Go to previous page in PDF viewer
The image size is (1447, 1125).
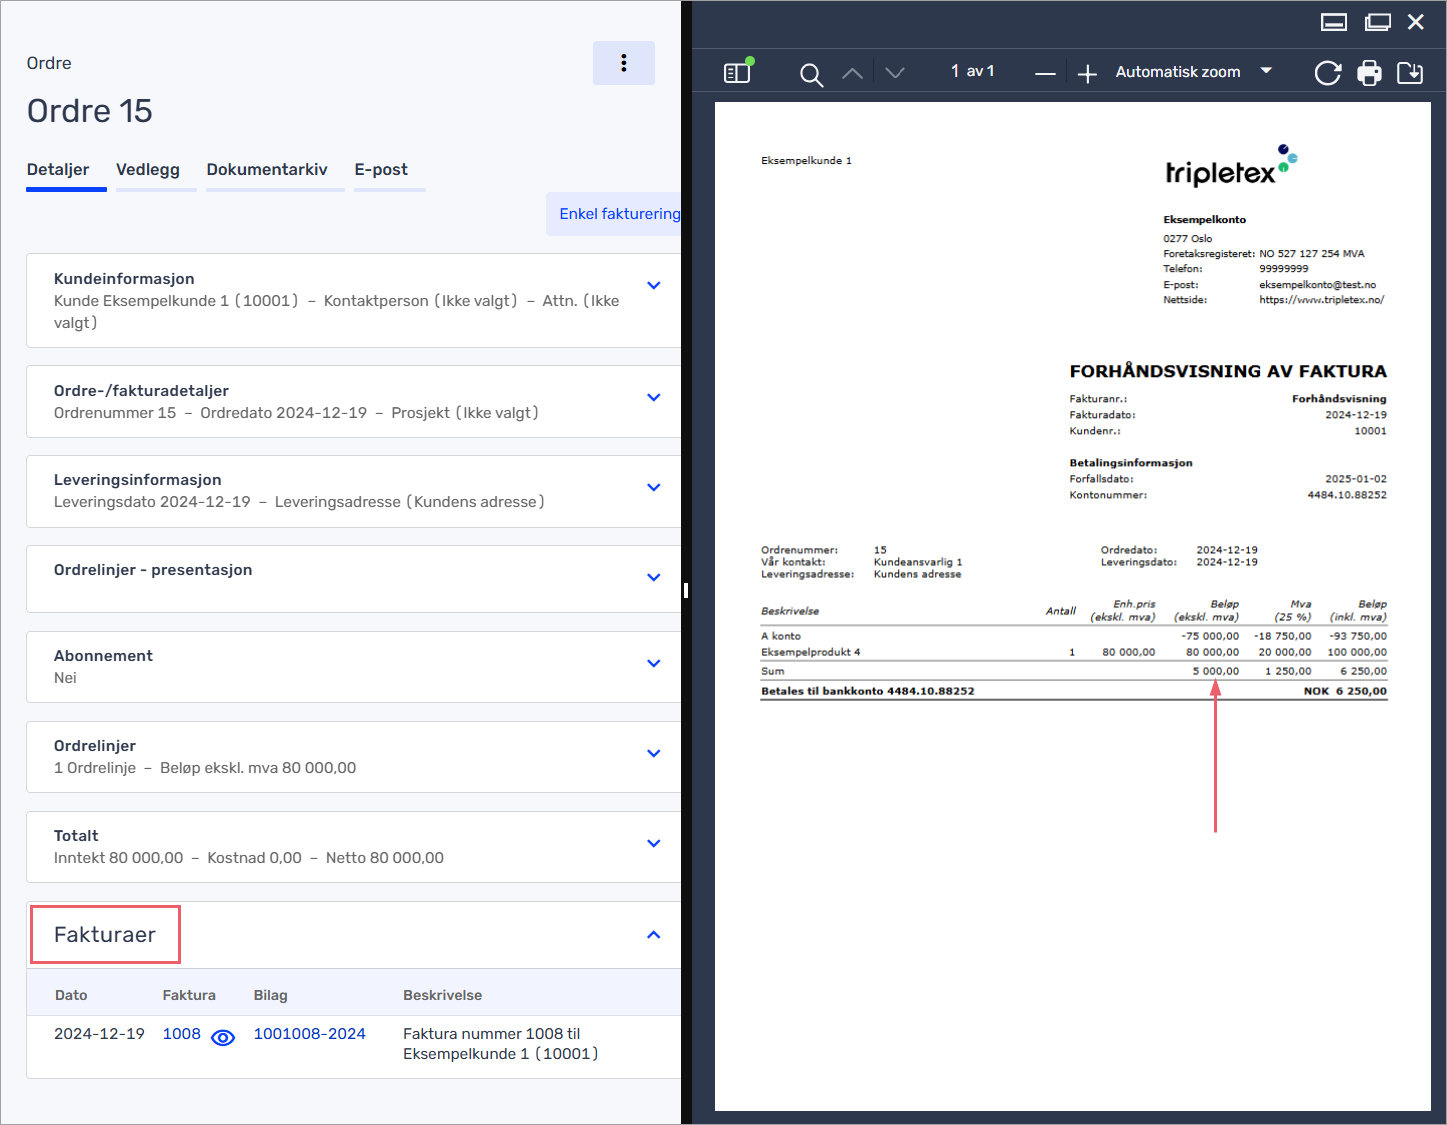[852, 73]
